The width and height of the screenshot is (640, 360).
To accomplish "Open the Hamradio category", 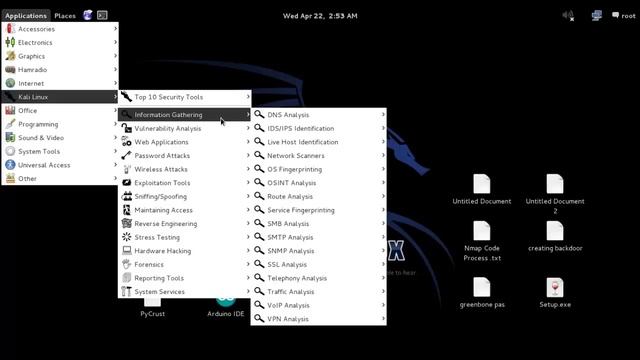I will coord(60,70).
